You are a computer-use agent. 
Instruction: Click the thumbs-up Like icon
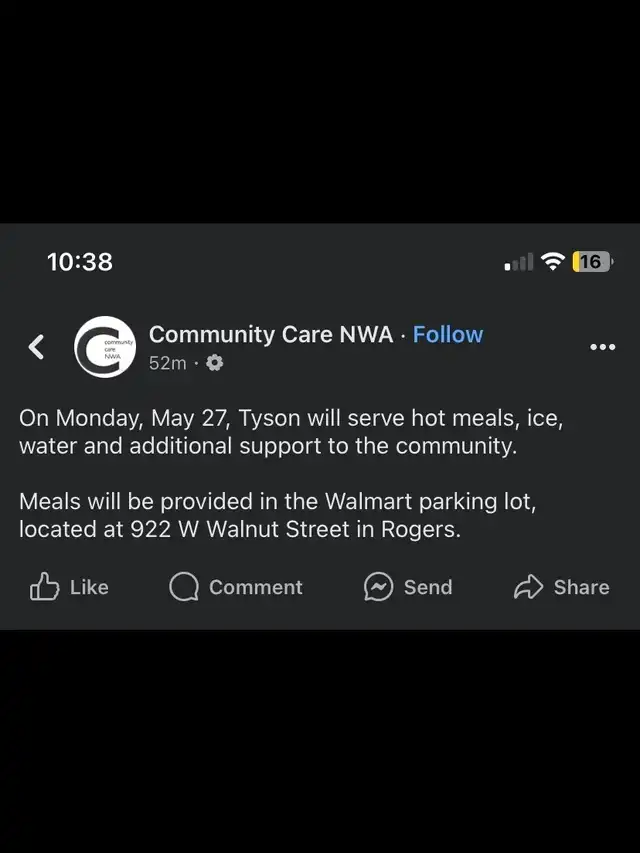(45, 587)
